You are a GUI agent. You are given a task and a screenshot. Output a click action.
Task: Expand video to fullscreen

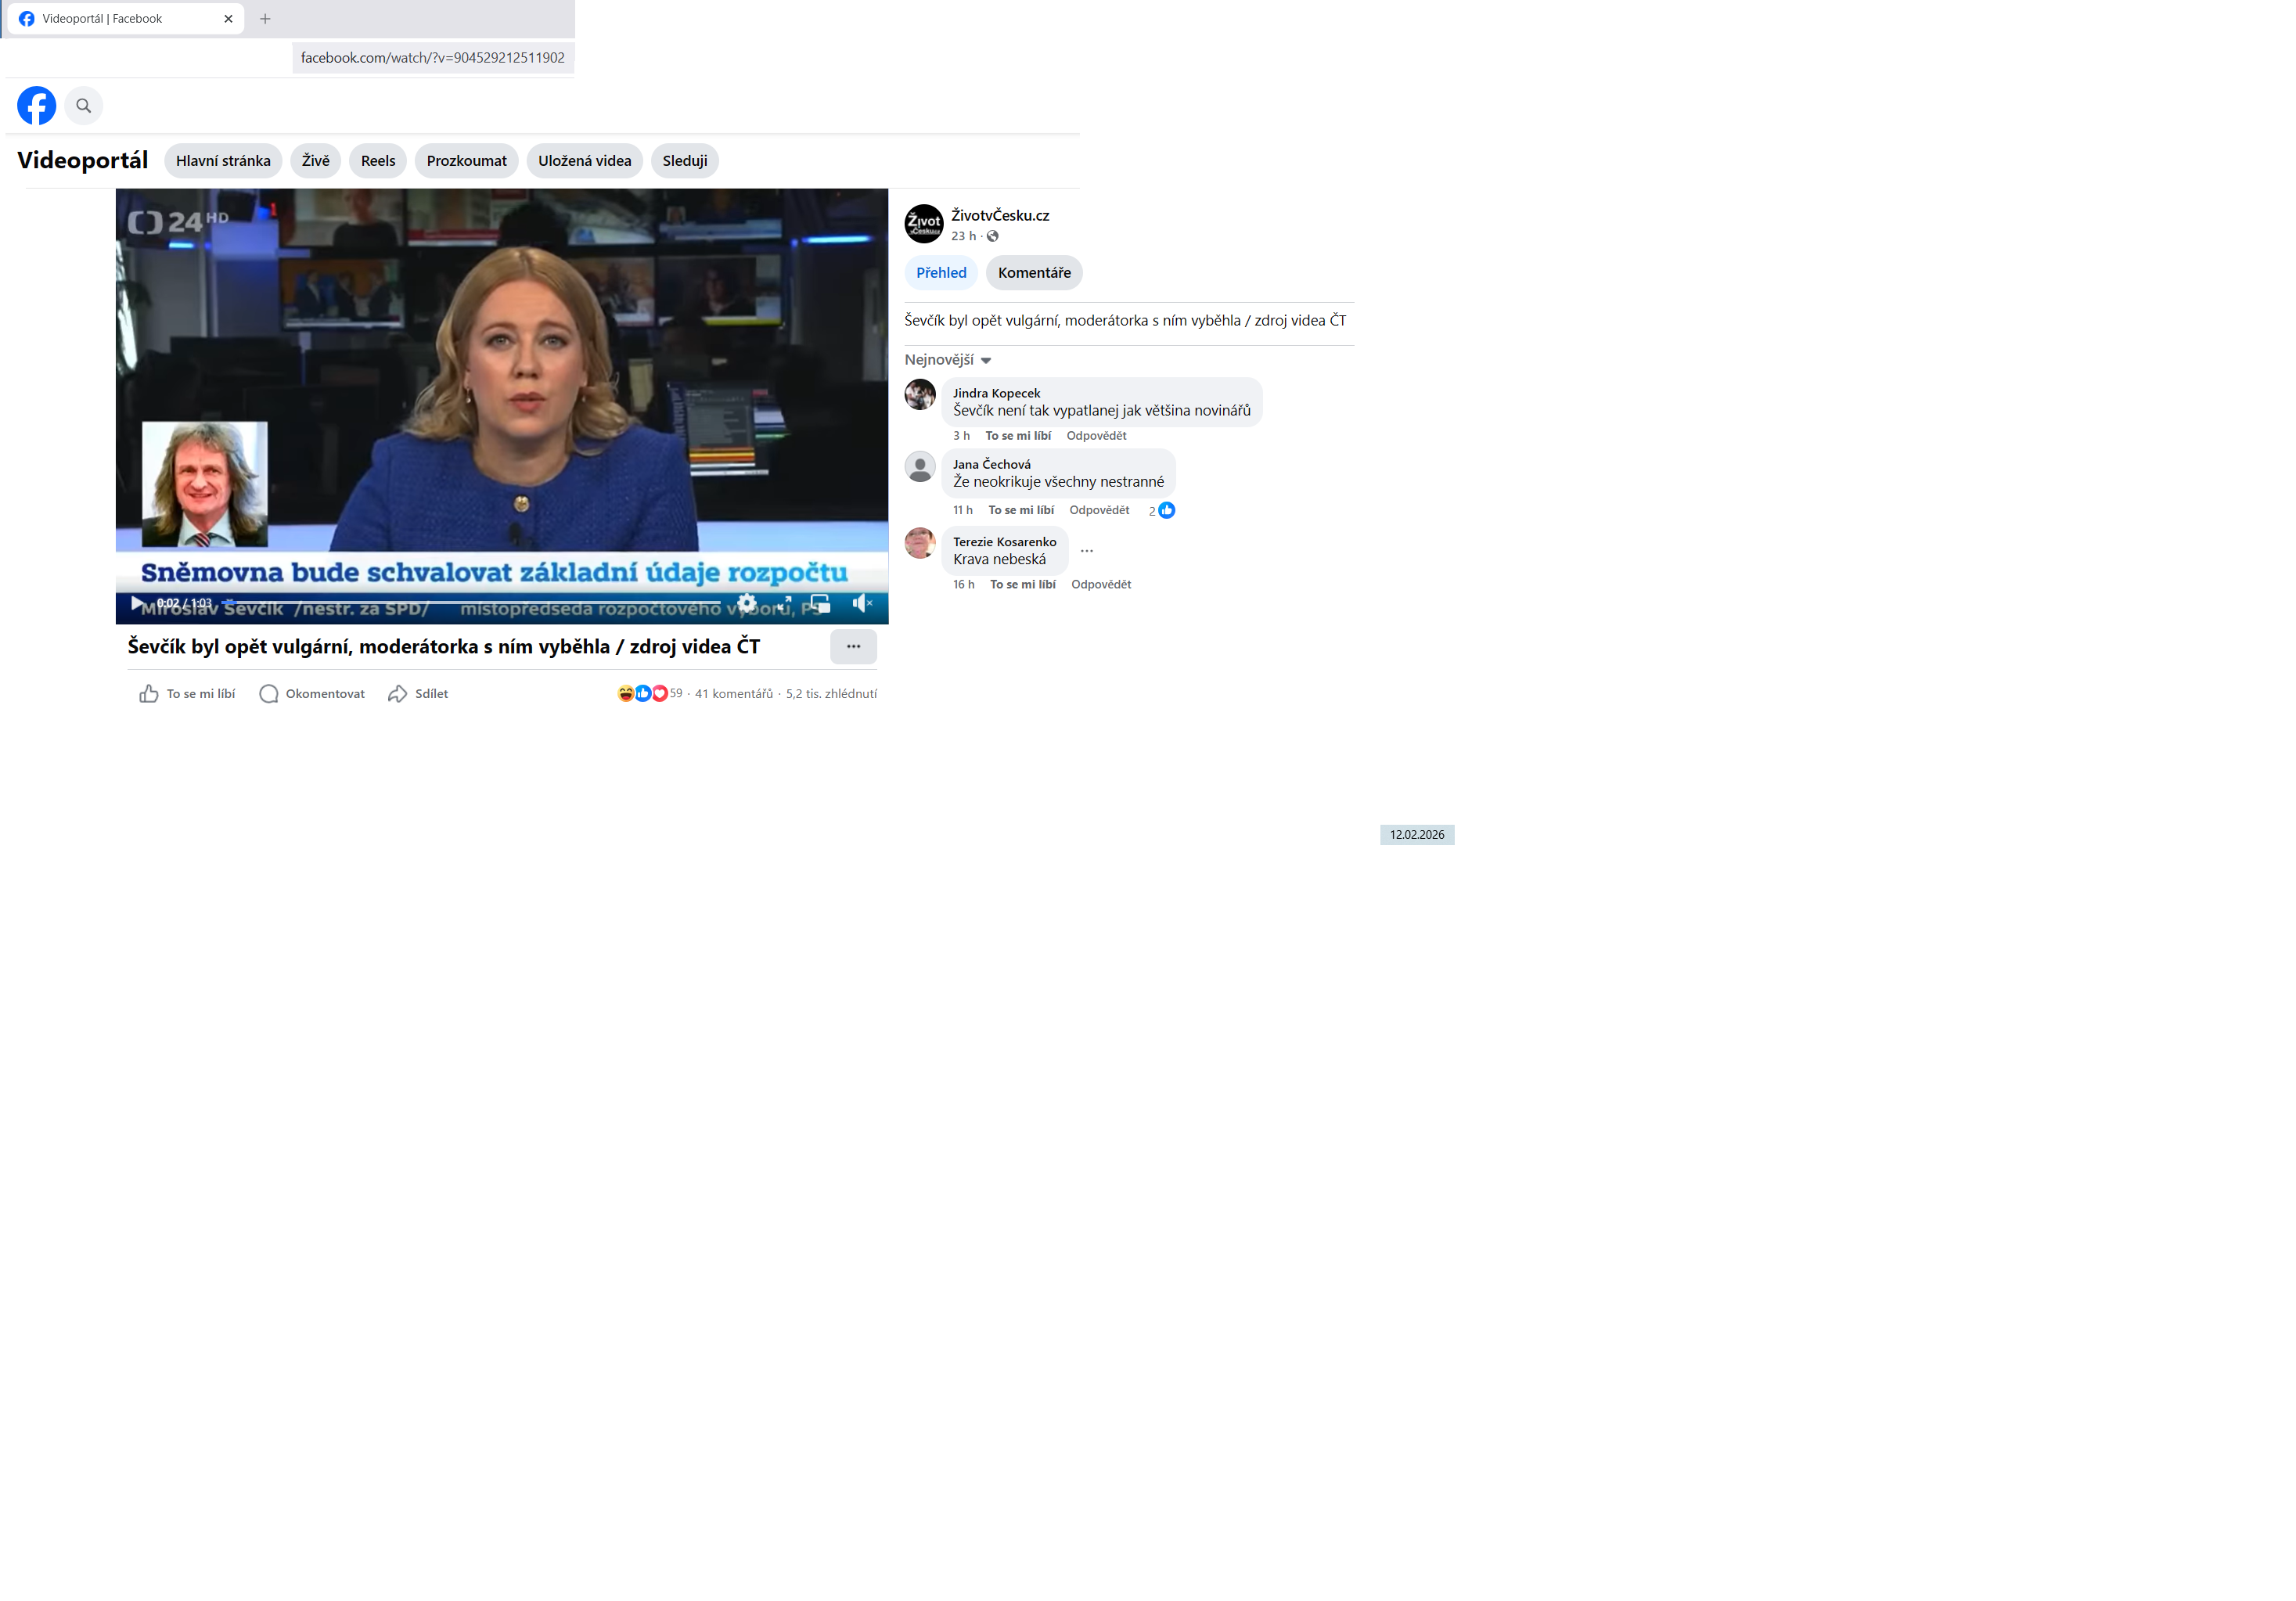pos(784,603)
